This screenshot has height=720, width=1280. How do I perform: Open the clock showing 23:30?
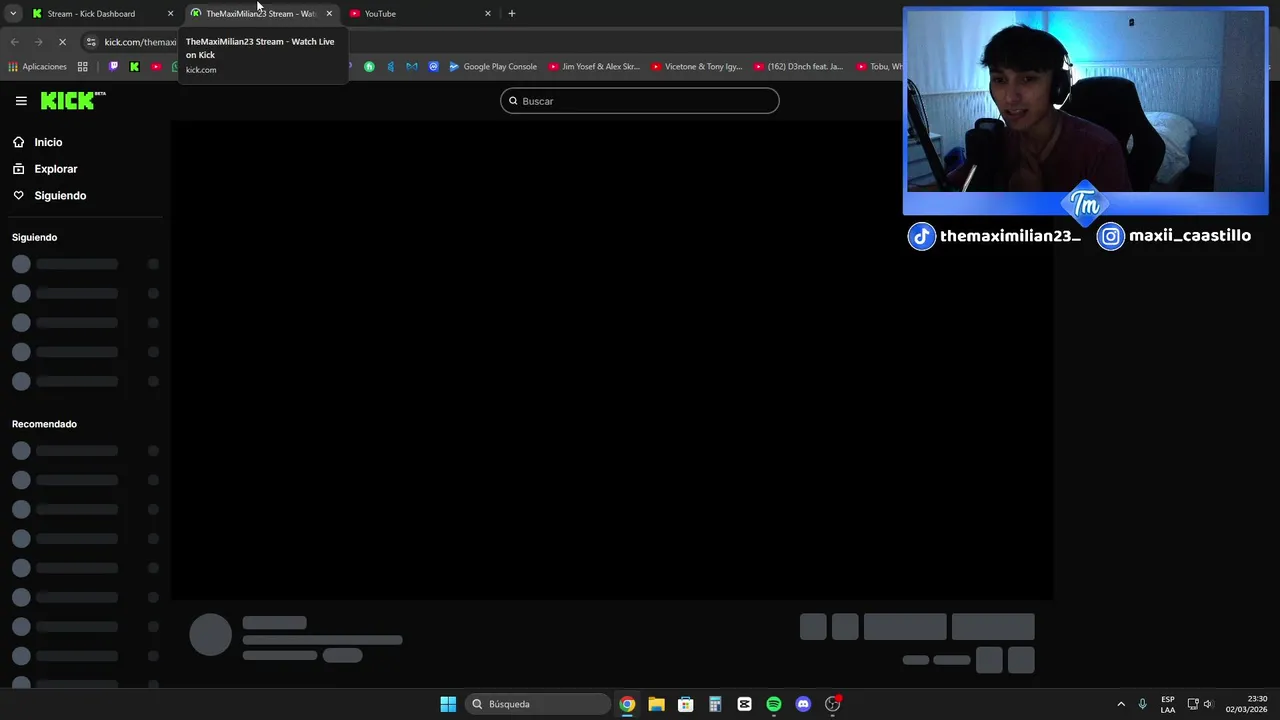coord(1246,704)
